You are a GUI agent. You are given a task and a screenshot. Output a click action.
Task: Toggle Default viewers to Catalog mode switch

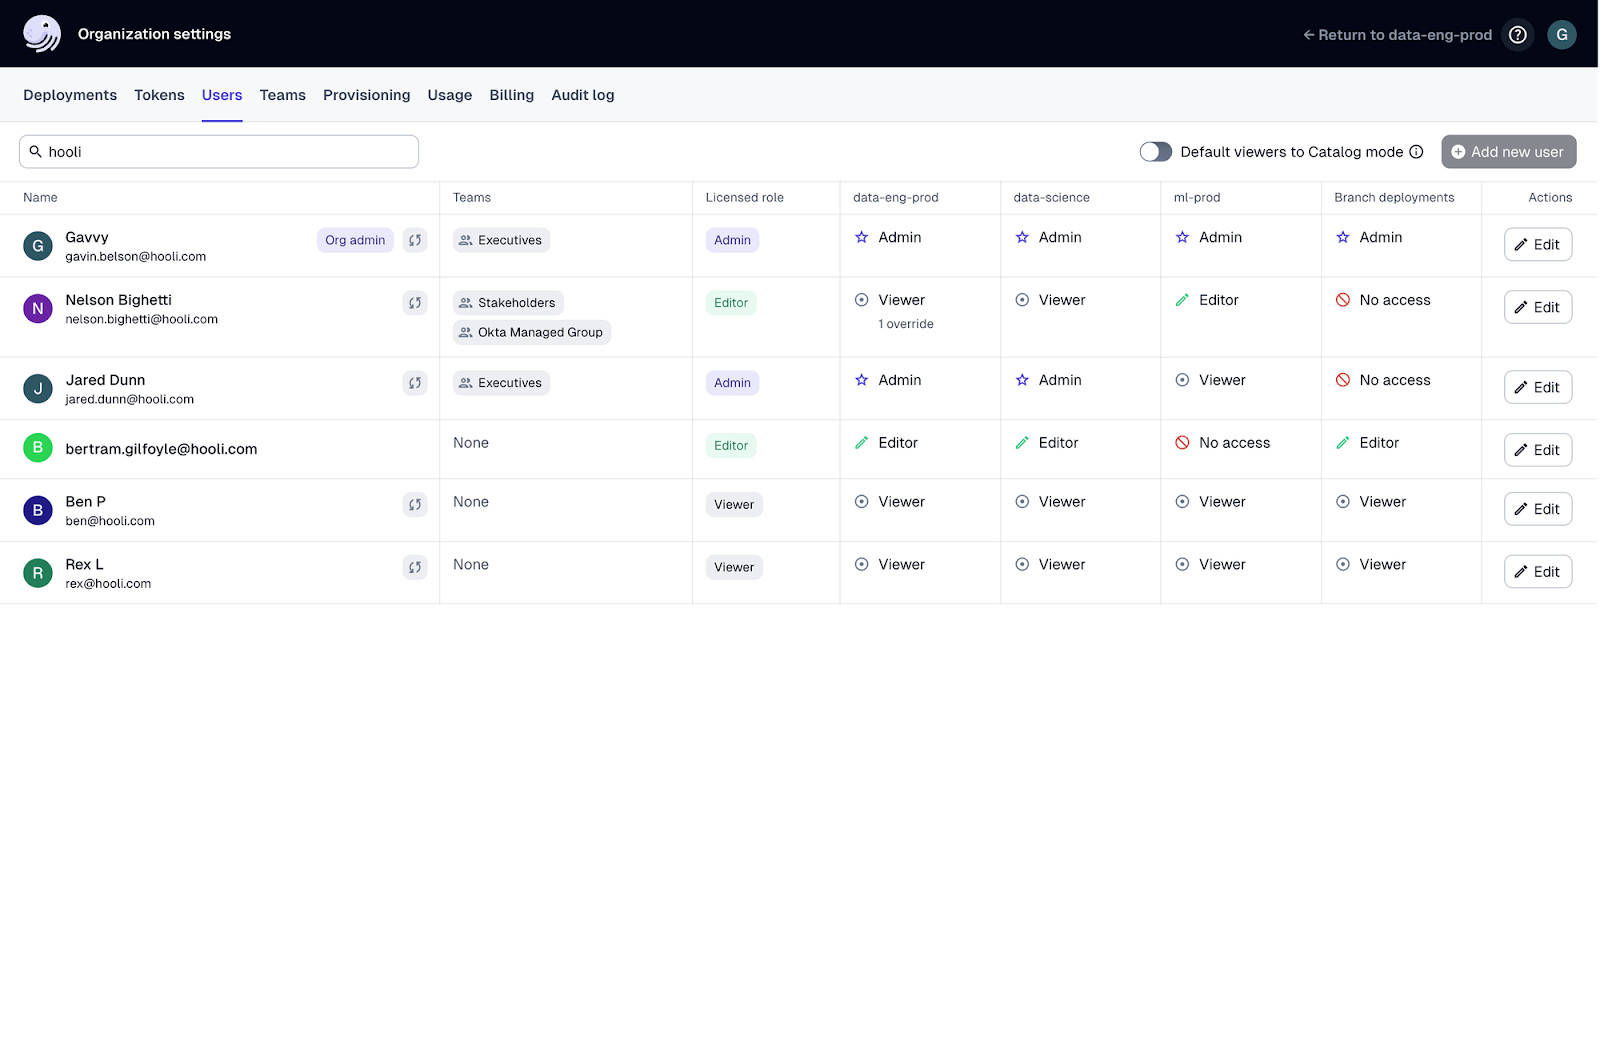tap(1157, 152)
